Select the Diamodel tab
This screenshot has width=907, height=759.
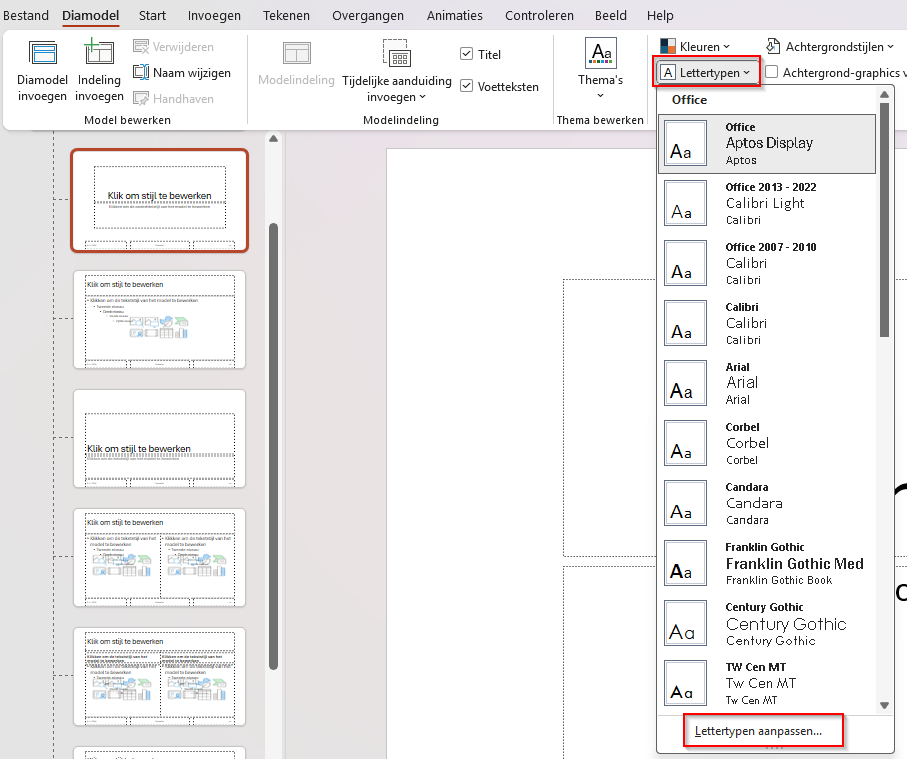click(x=91, y=16)
